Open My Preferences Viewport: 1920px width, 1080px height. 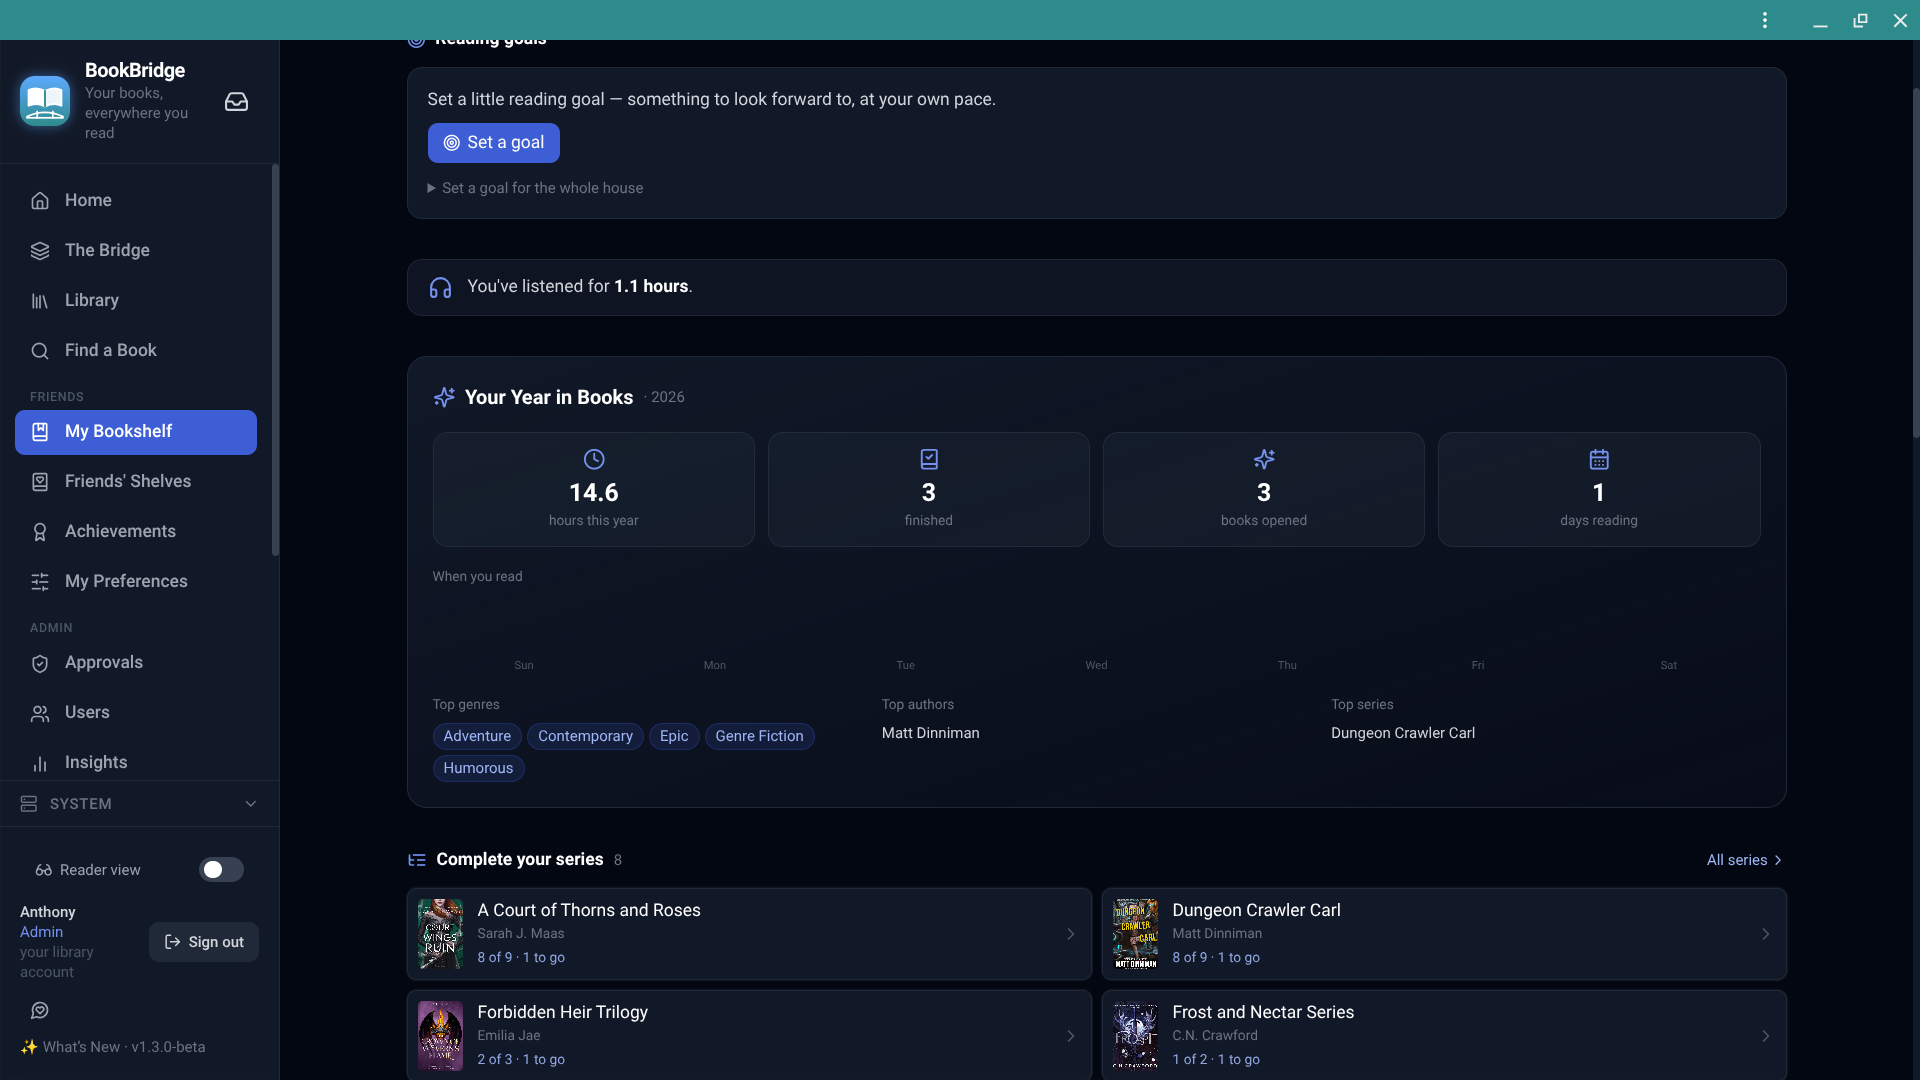(x=136, y=582)
